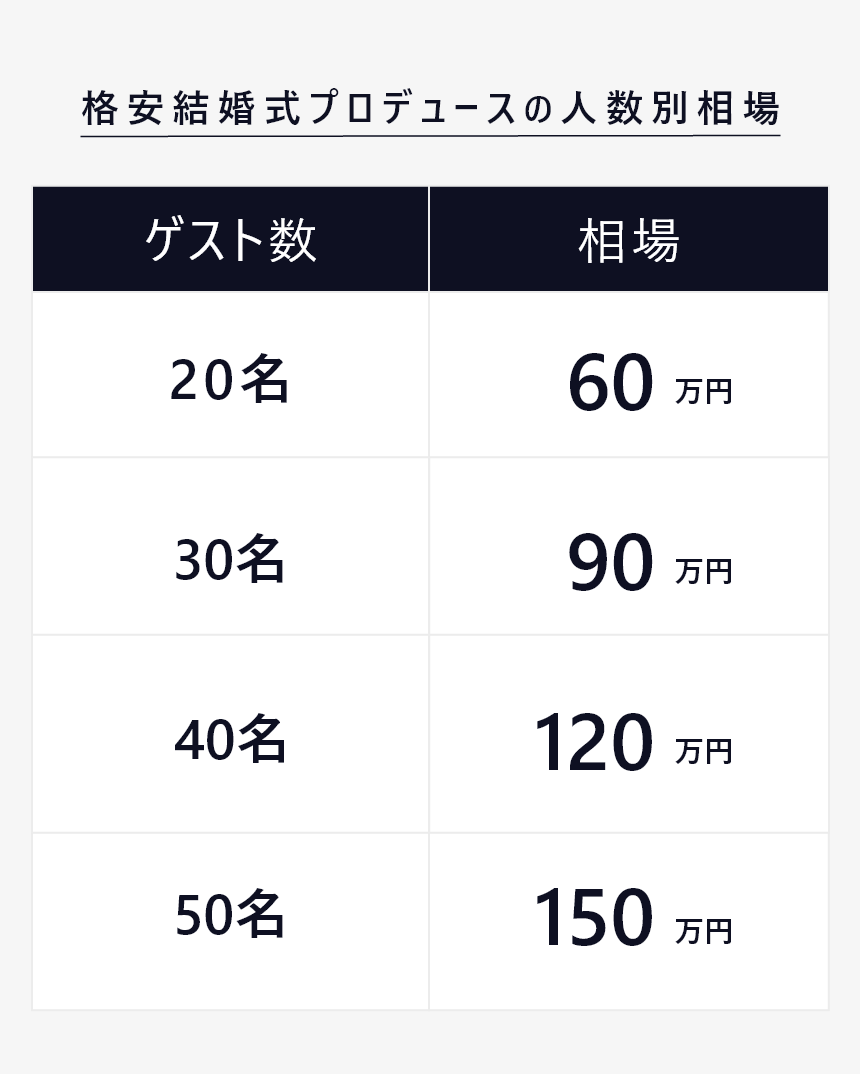
Task: Select the 相場 column header
Action: click(629, 239)
